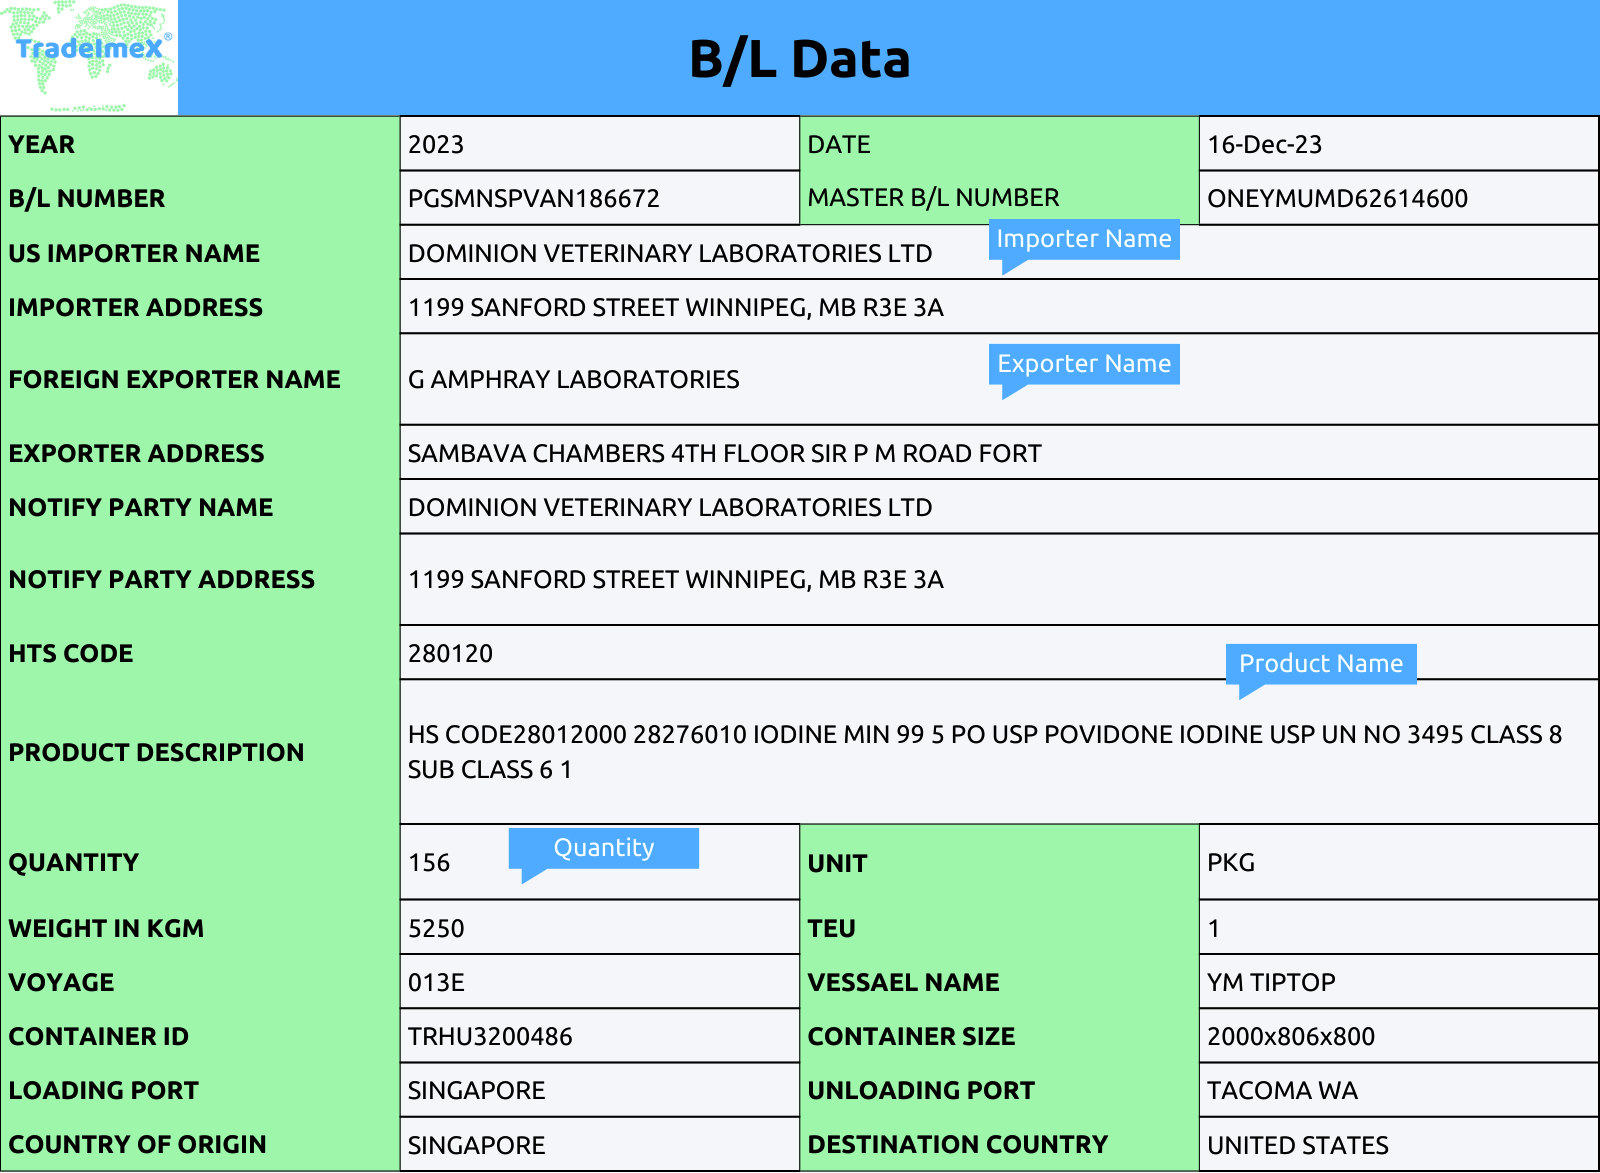Click quantity value 156

tap(429, 863)
